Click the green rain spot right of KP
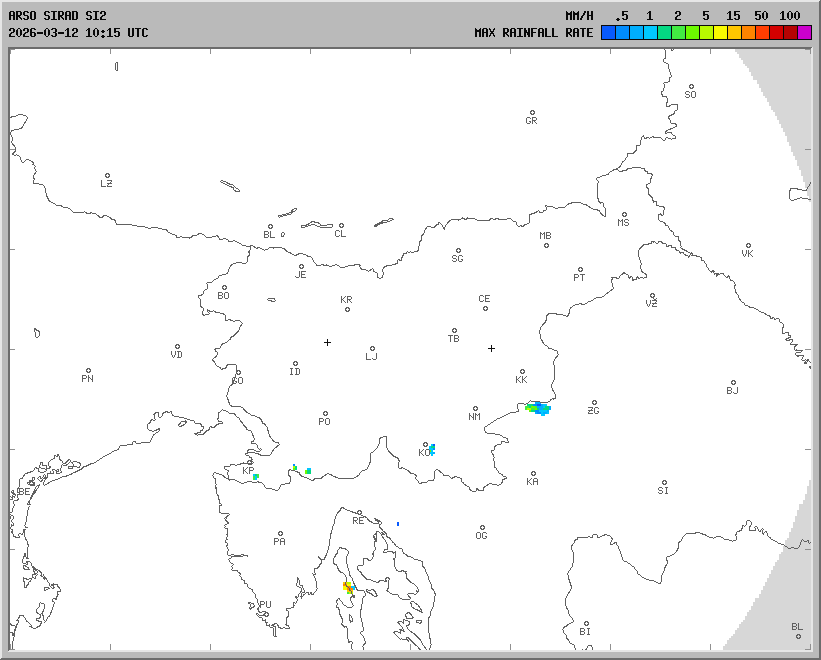The width and height of the screenshot is (821, 660). coord(308,470)
